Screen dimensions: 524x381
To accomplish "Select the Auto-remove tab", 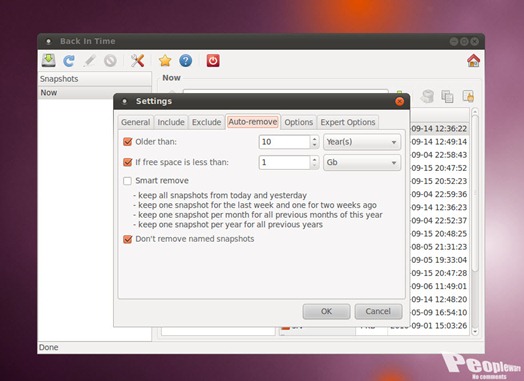I will point(253,122).
